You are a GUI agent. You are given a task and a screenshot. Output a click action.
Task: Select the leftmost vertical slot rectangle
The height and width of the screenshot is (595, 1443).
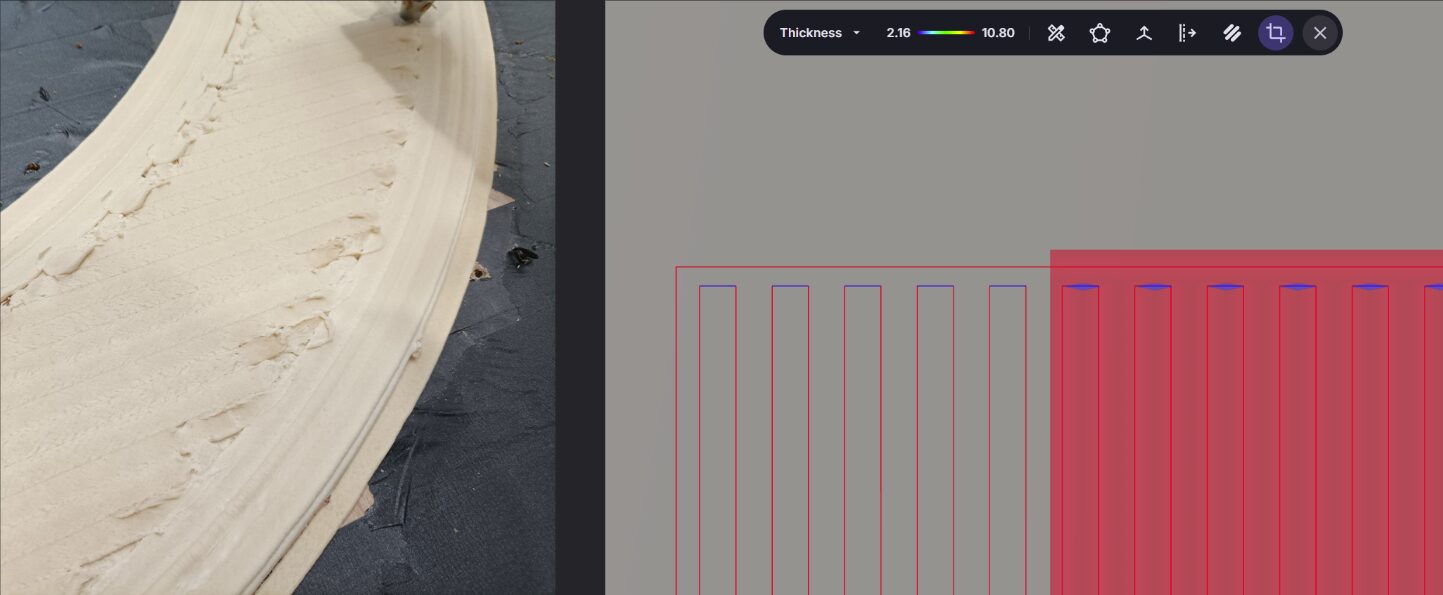[717, 440]
